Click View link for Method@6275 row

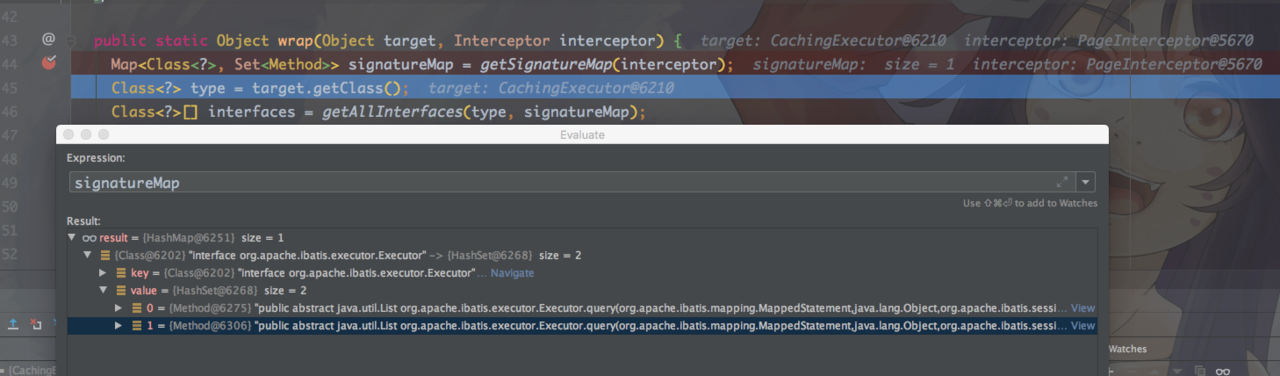[x=1083, y=308]
